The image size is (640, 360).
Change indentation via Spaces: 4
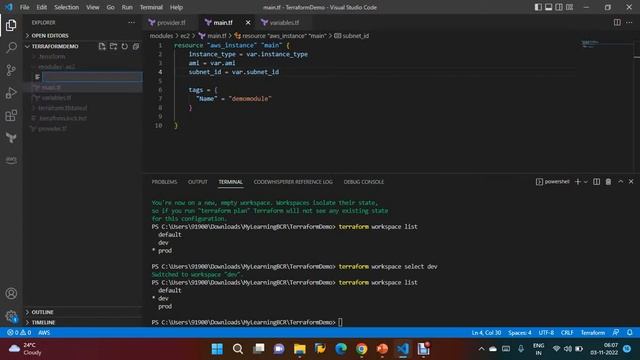[520, 333]
